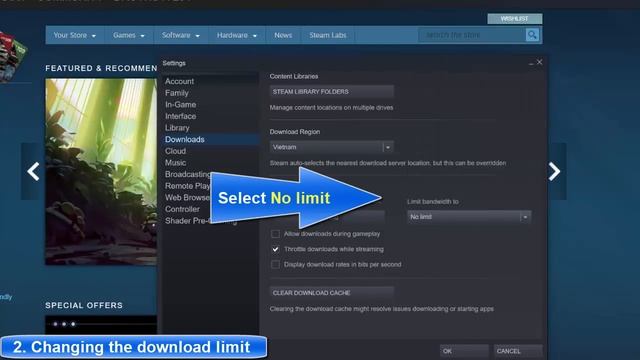Viewport: 640px width, 360px height.
Task: Open the Wishlist button
Action: tap(515, 19)
